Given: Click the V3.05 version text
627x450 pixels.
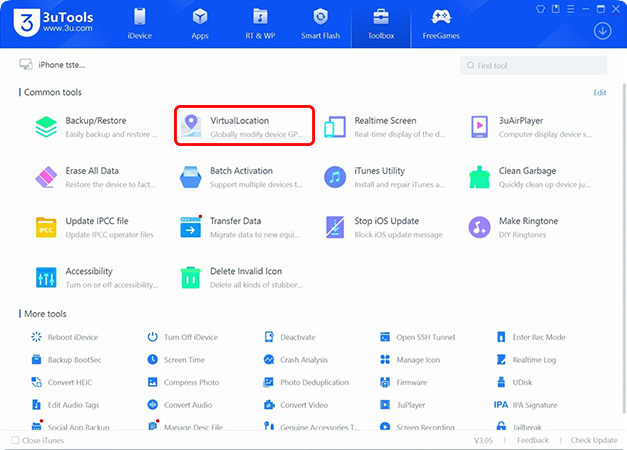Looking at the screenshot, I should [x=483, y=440].
